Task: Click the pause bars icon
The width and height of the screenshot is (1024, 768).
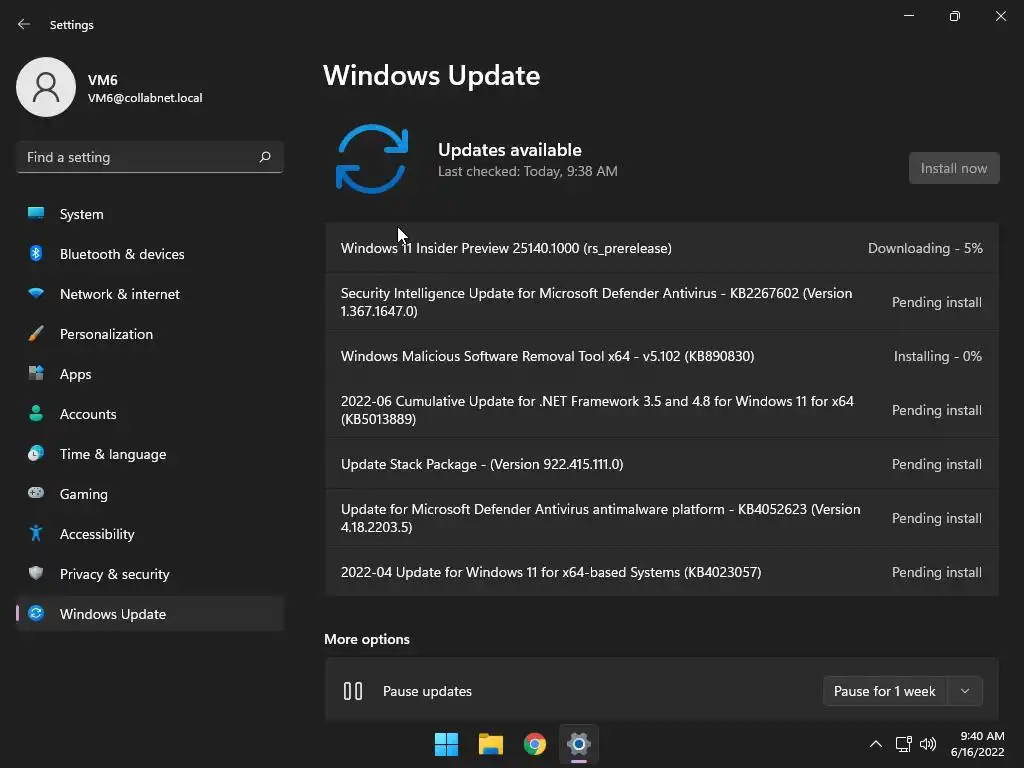Action: click(x=353, y=691)
